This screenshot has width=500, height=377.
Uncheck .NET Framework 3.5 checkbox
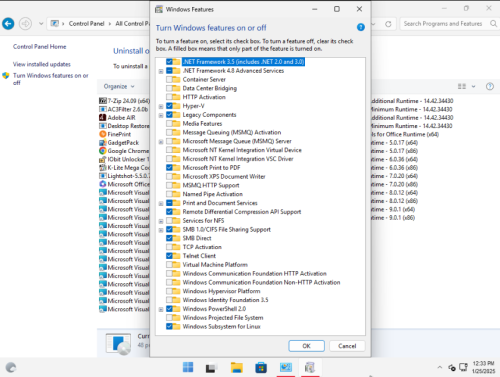pyautogui.click(x=169, y=62)
